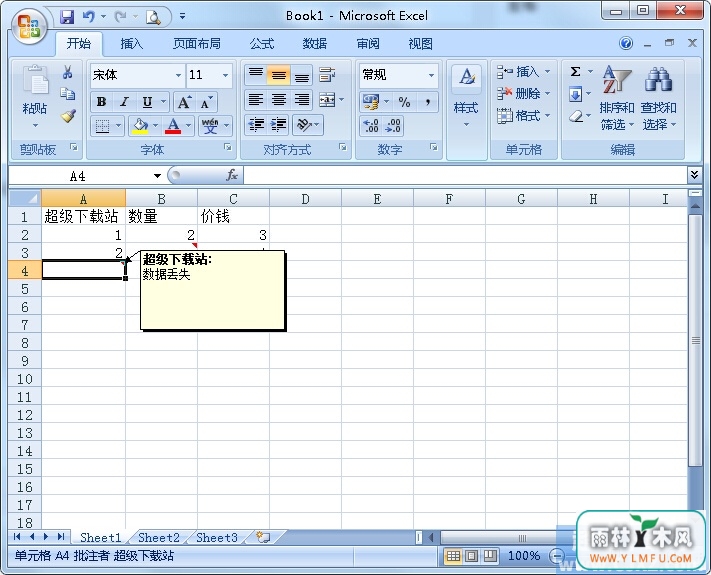Insert a new worksheet tab
The width and height of the screenshot is (711, 575).
[263, 538]
